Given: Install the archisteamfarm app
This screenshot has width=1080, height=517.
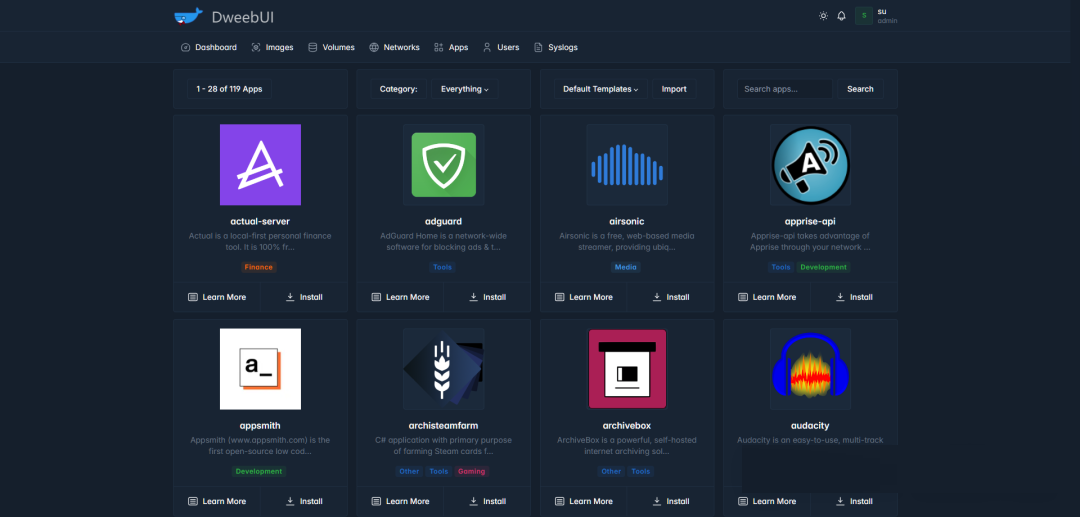Looking at the screenshot, I should click(x=488, y=501).
